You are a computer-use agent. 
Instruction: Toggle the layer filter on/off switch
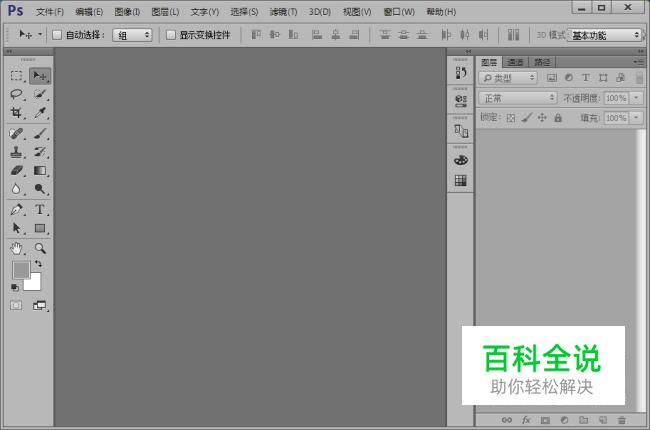click(x=639, y=78)
